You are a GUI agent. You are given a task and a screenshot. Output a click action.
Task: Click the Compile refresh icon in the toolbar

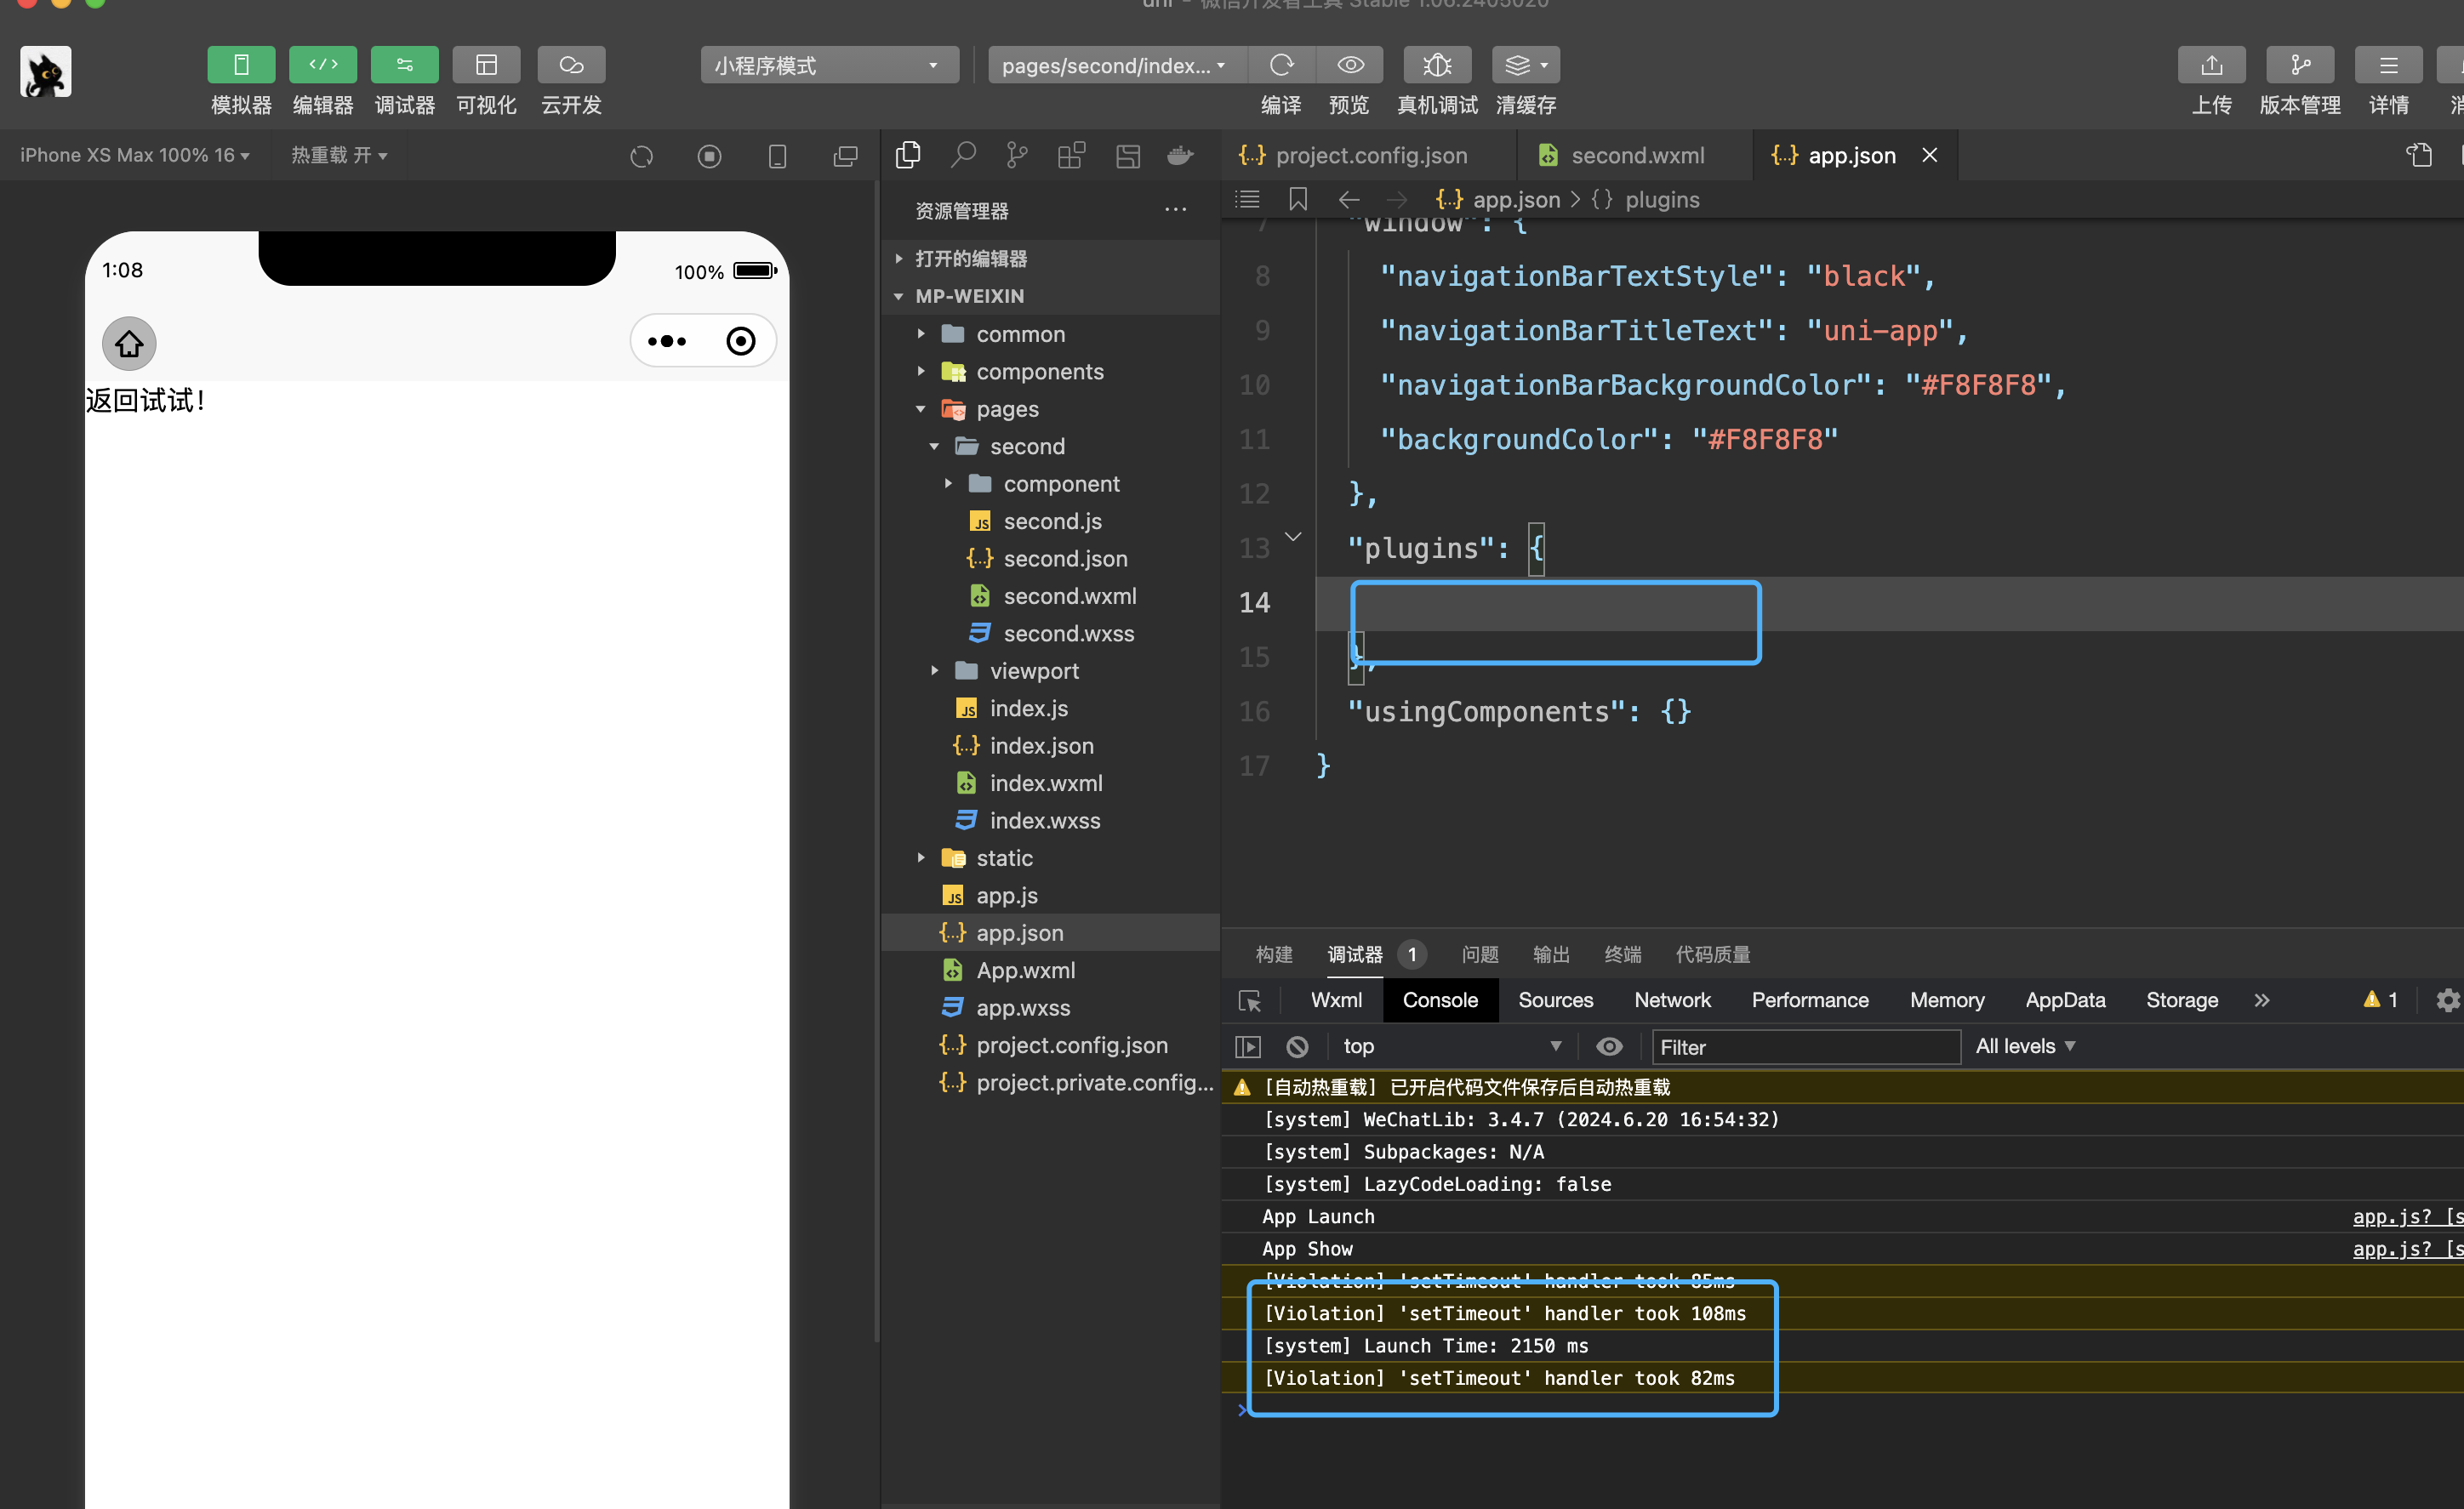1281,65
